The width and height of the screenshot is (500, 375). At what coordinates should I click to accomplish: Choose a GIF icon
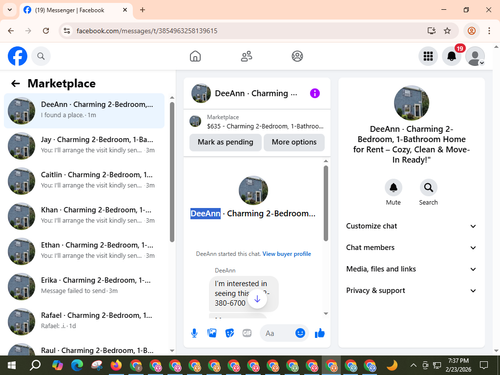247,333
